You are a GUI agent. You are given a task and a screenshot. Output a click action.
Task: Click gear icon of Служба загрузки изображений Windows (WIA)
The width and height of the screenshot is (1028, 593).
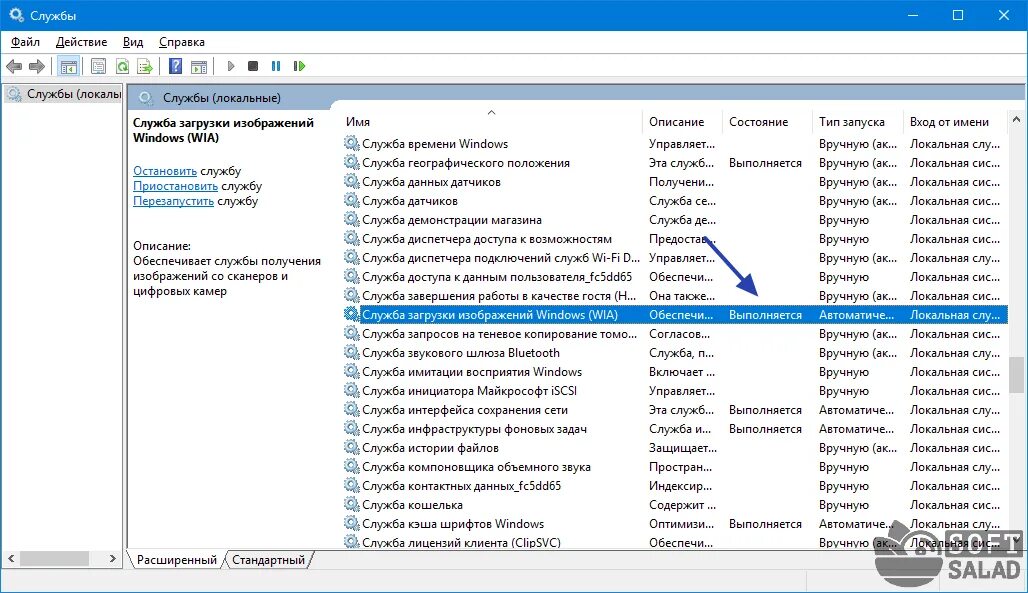(352, 315)
